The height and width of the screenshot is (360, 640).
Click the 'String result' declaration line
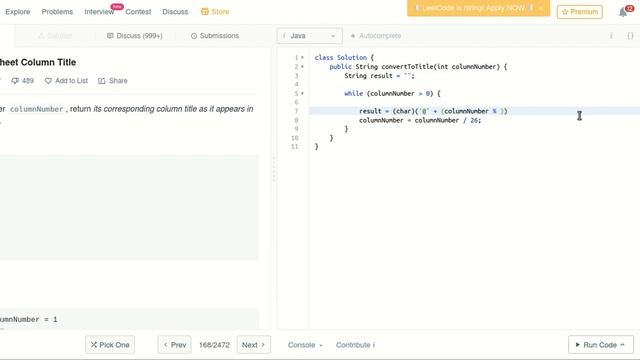tap(379, 76)
